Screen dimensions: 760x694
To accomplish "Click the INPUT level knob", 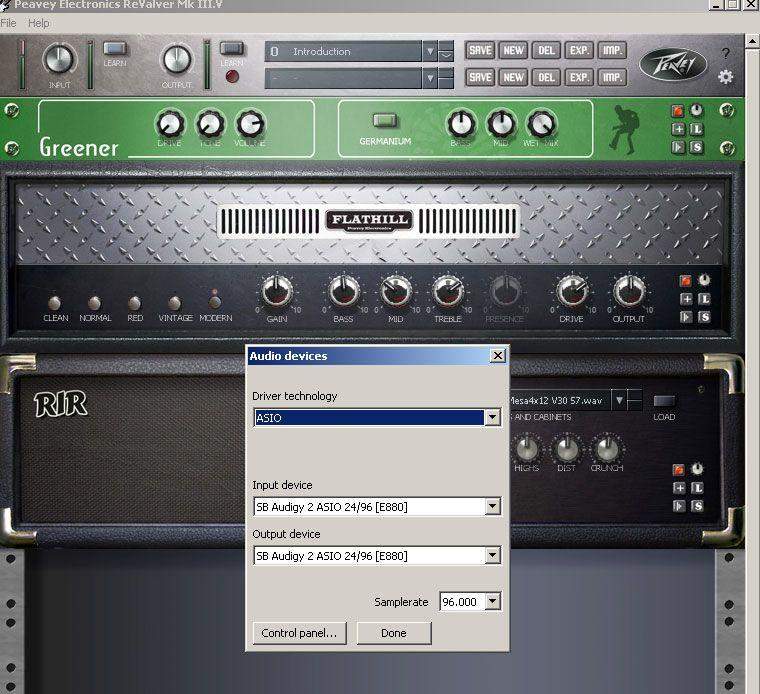I will (x=59, y=59).
